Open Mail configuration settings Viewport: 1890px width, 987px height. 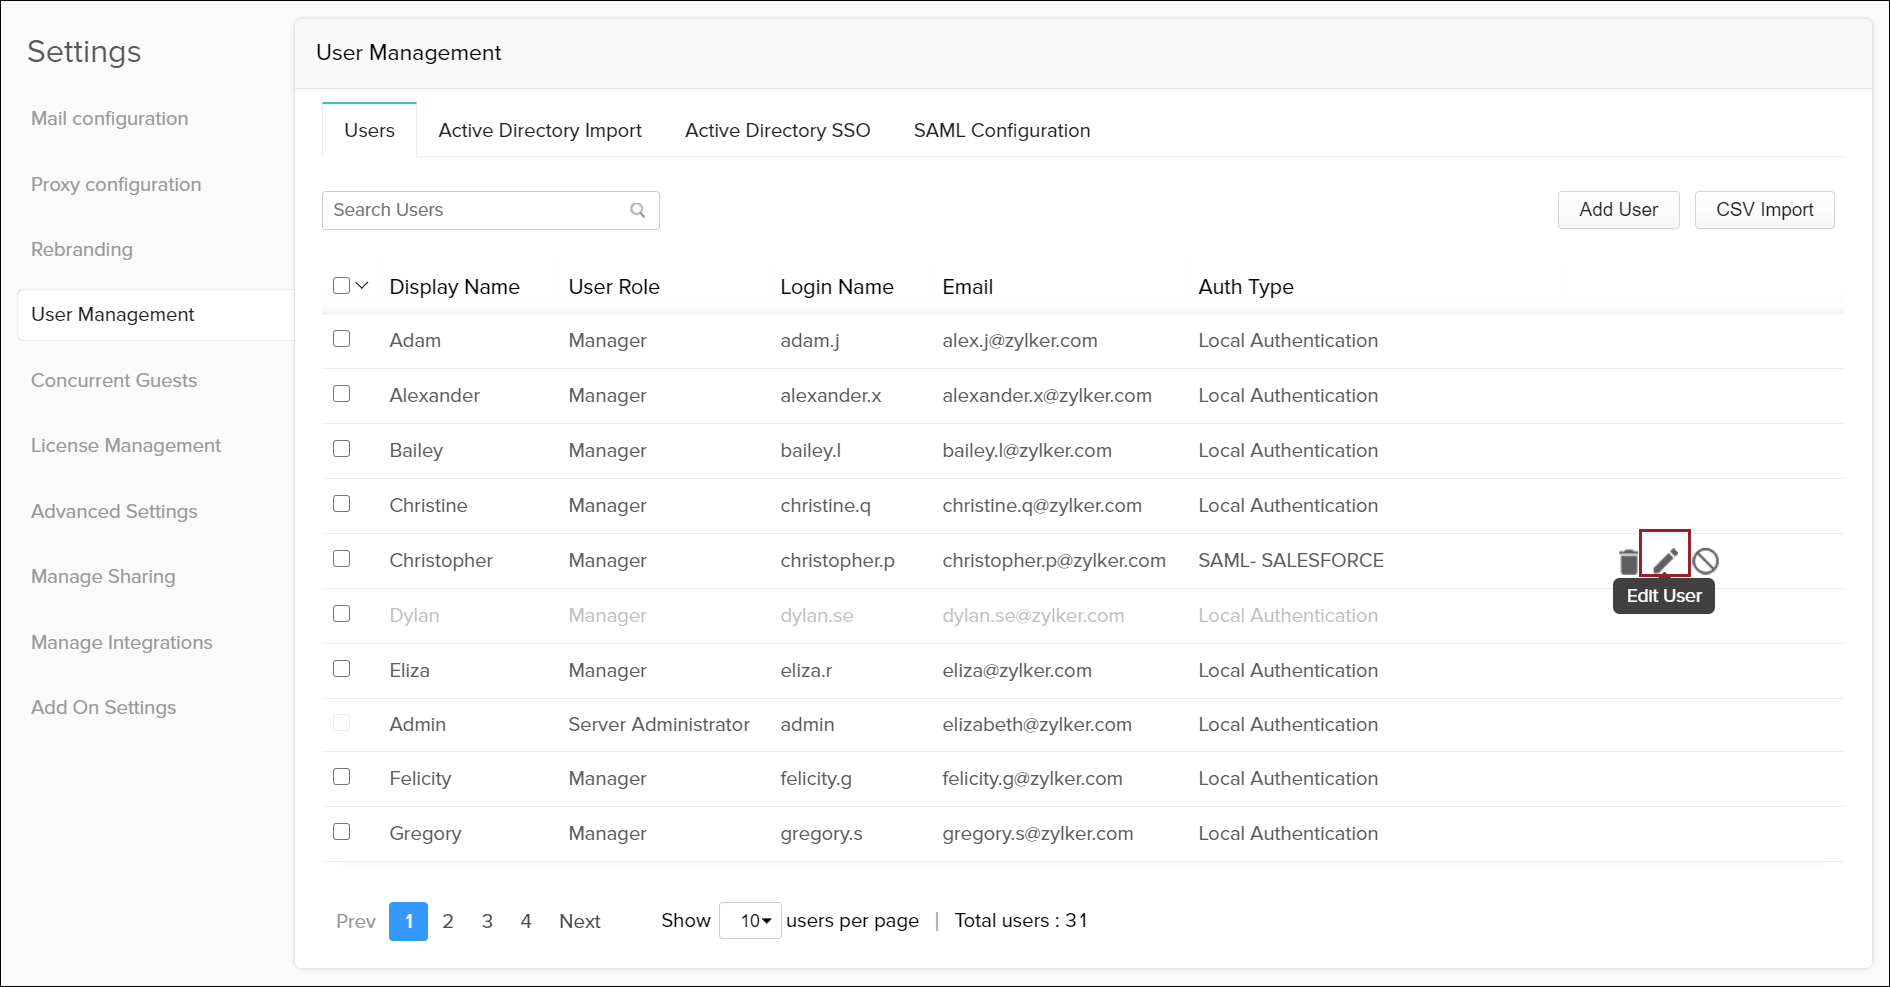[110, 119]
